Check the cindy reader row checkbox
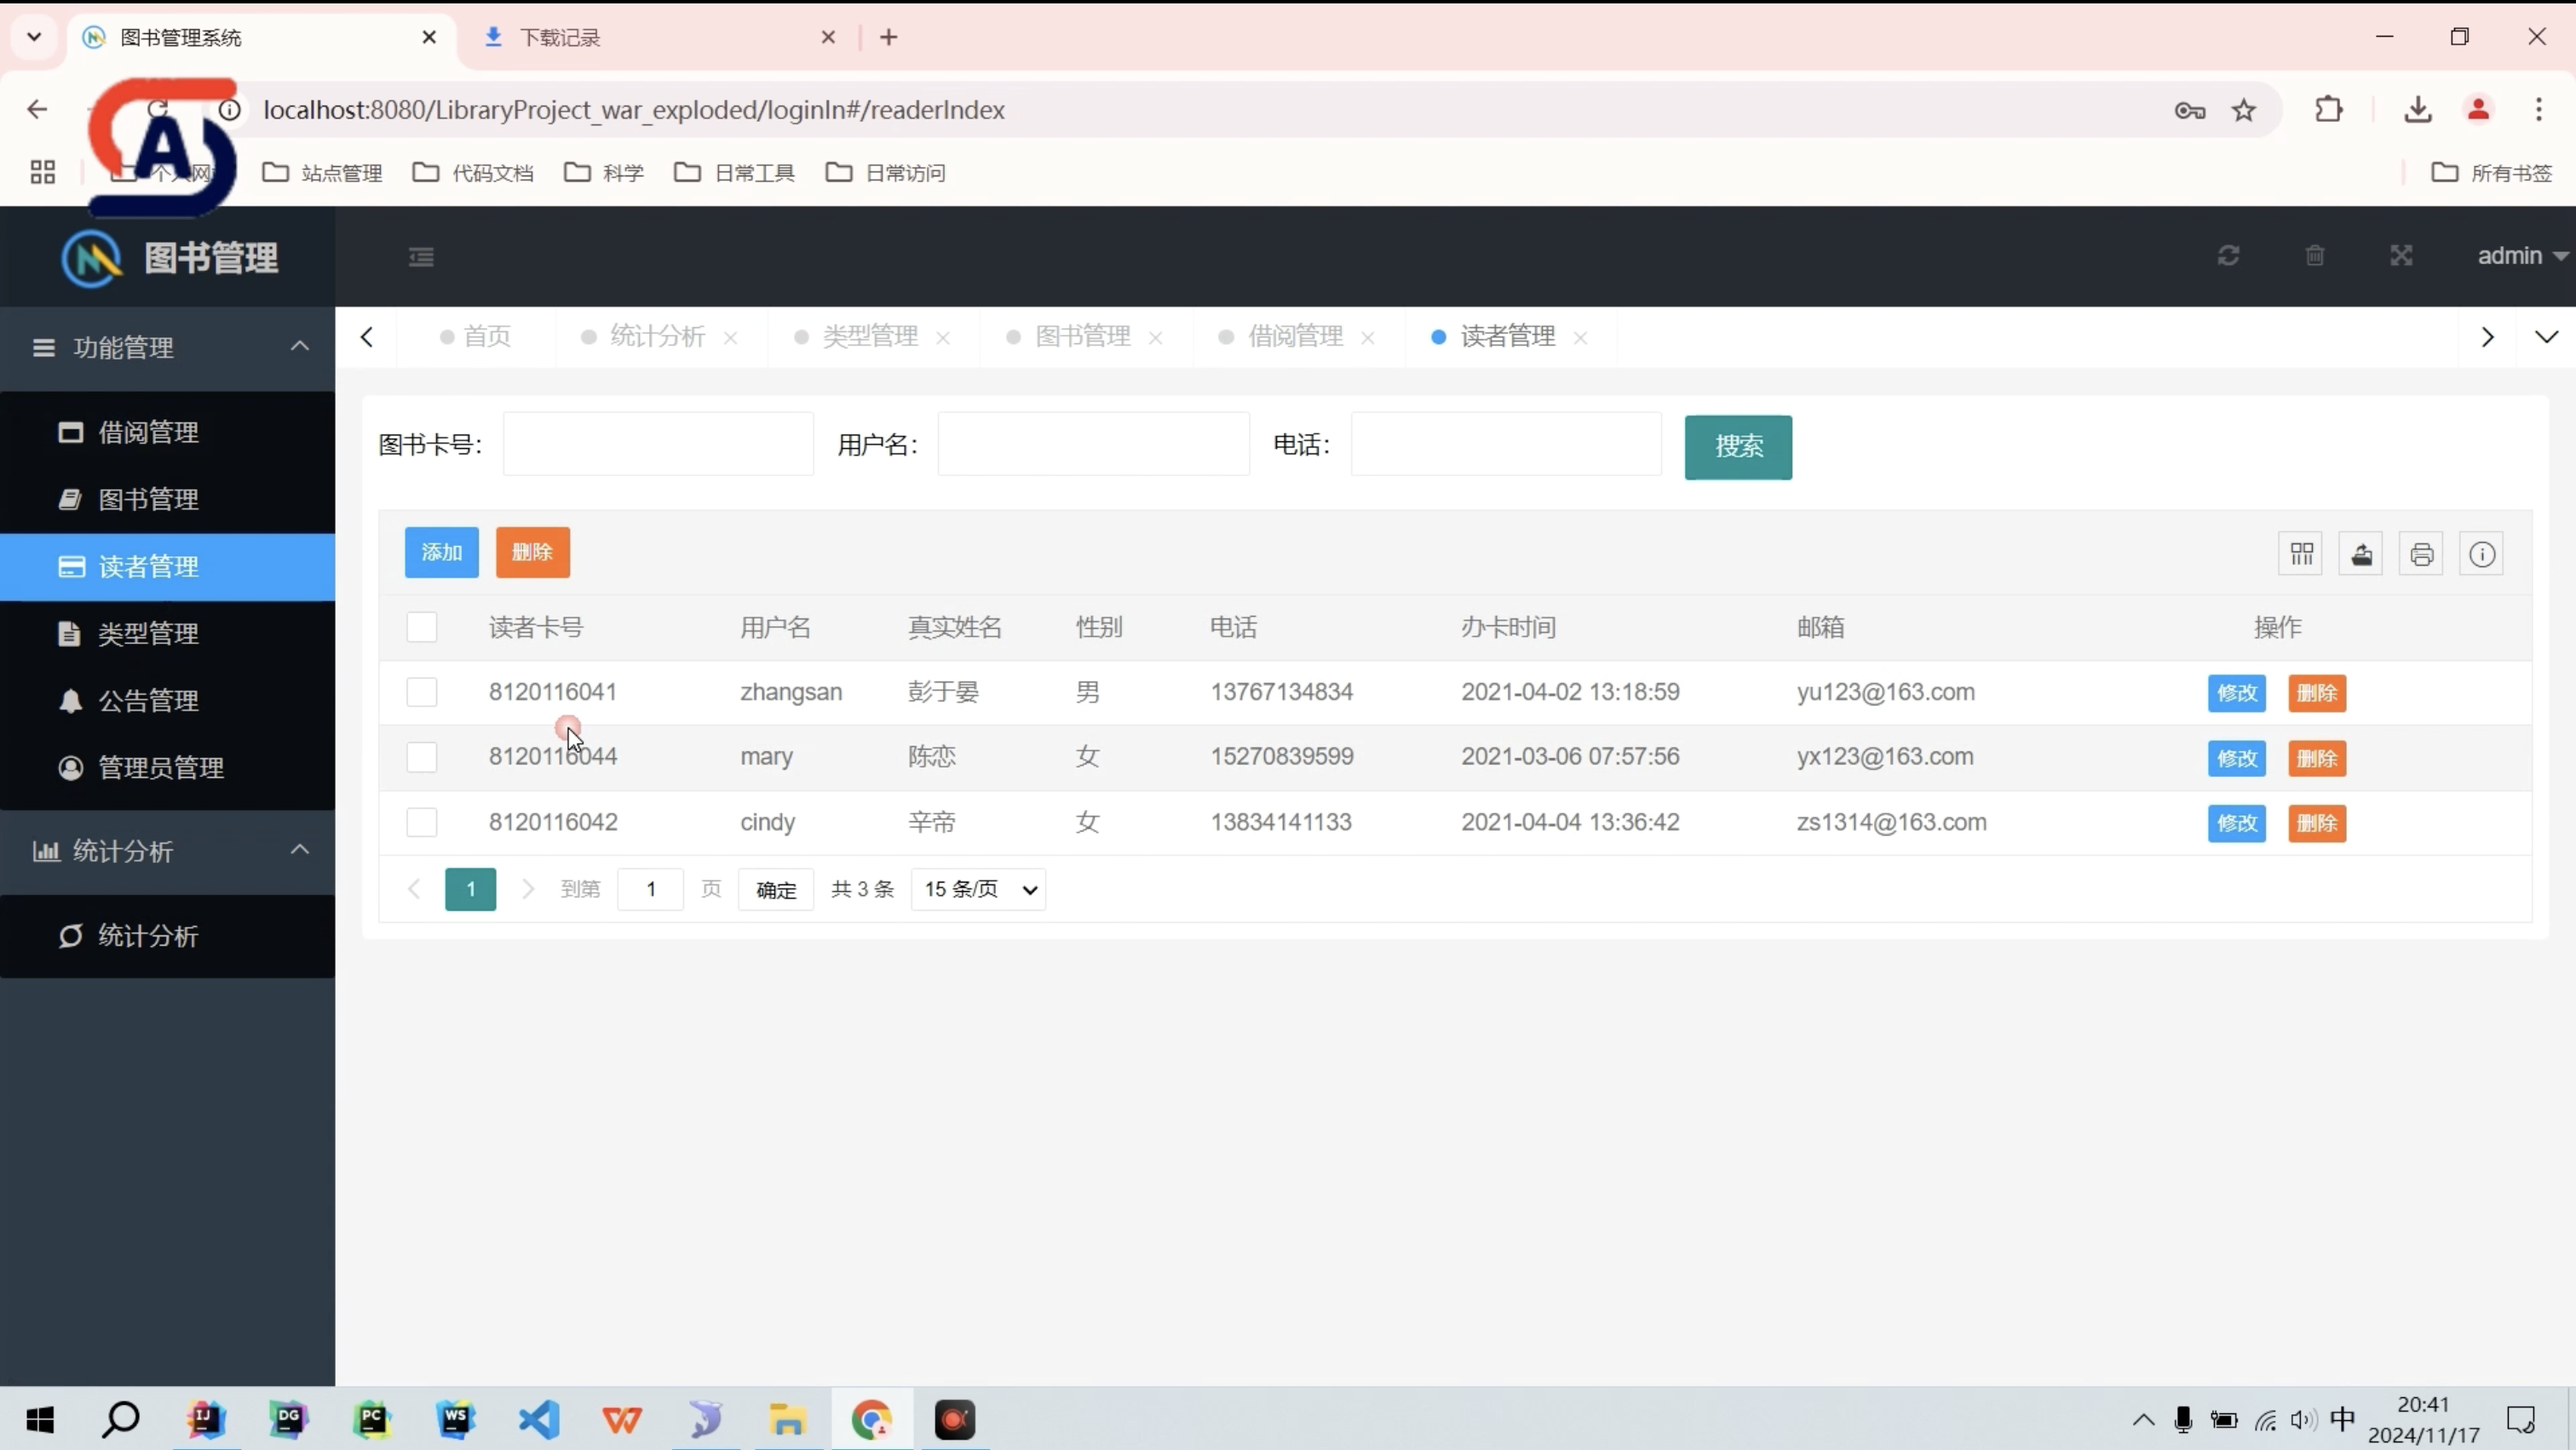 pos(421,822)
